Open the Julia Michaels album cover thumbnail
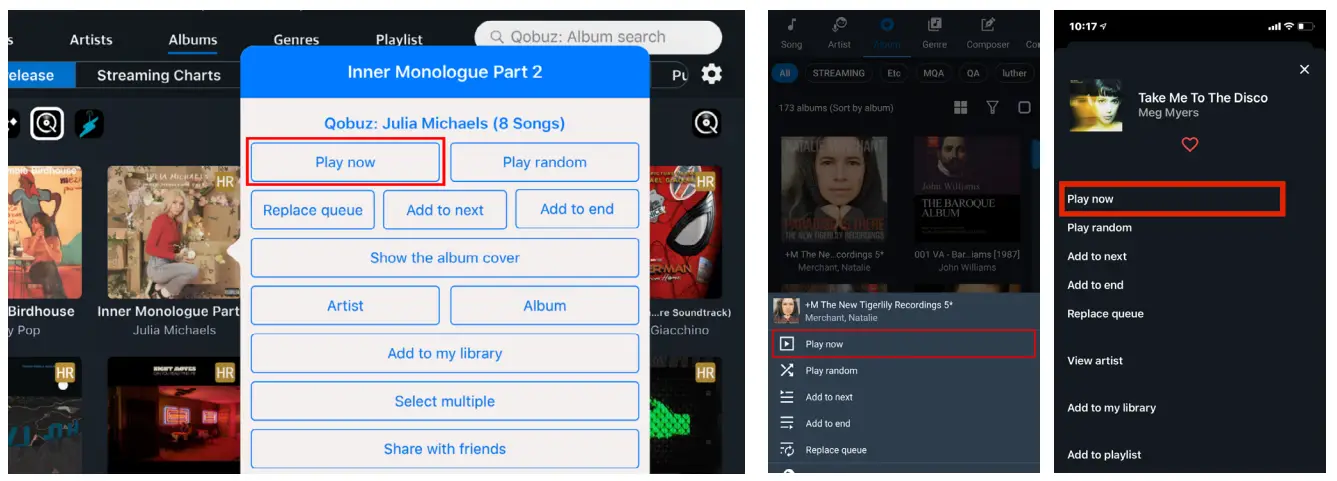Screen dimensions: 1337x481 pos(173,232)
